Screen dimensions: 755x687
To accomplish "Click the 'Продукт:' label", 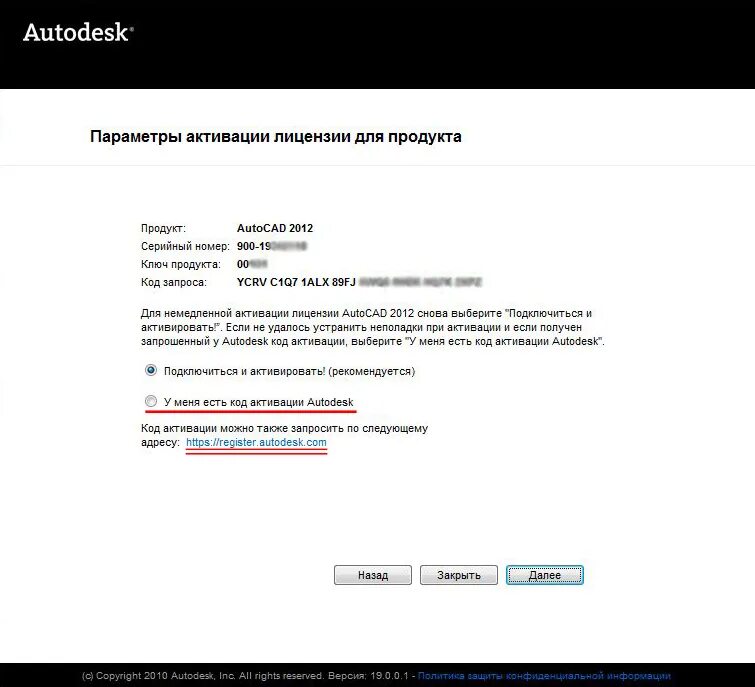I will click(163, 228).
